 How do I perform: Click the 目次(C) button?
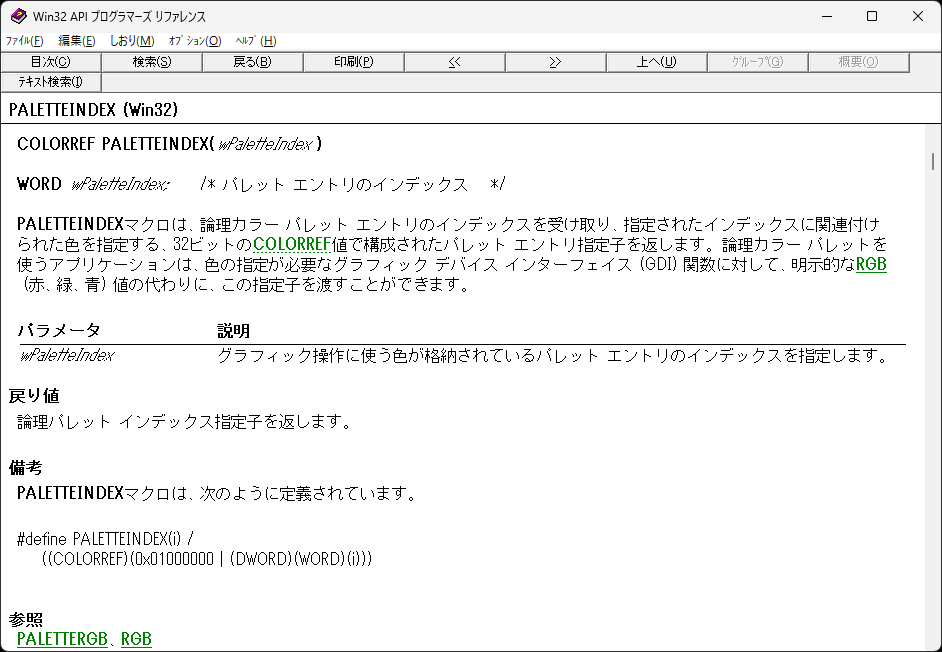[x=50, y=62]
